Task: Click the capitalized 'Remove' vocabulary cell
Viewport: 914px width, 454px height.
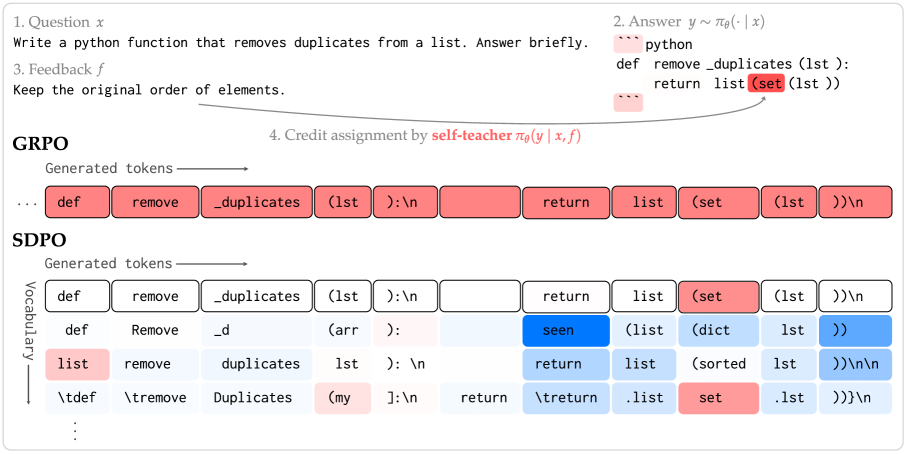Action: [x=154, y=330]
